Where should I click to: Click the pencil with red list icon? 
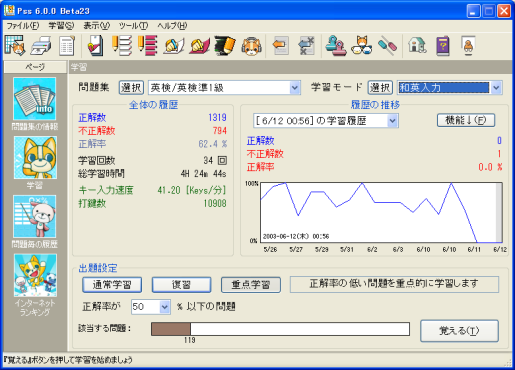pyautogui.click(x=148, y=46)
